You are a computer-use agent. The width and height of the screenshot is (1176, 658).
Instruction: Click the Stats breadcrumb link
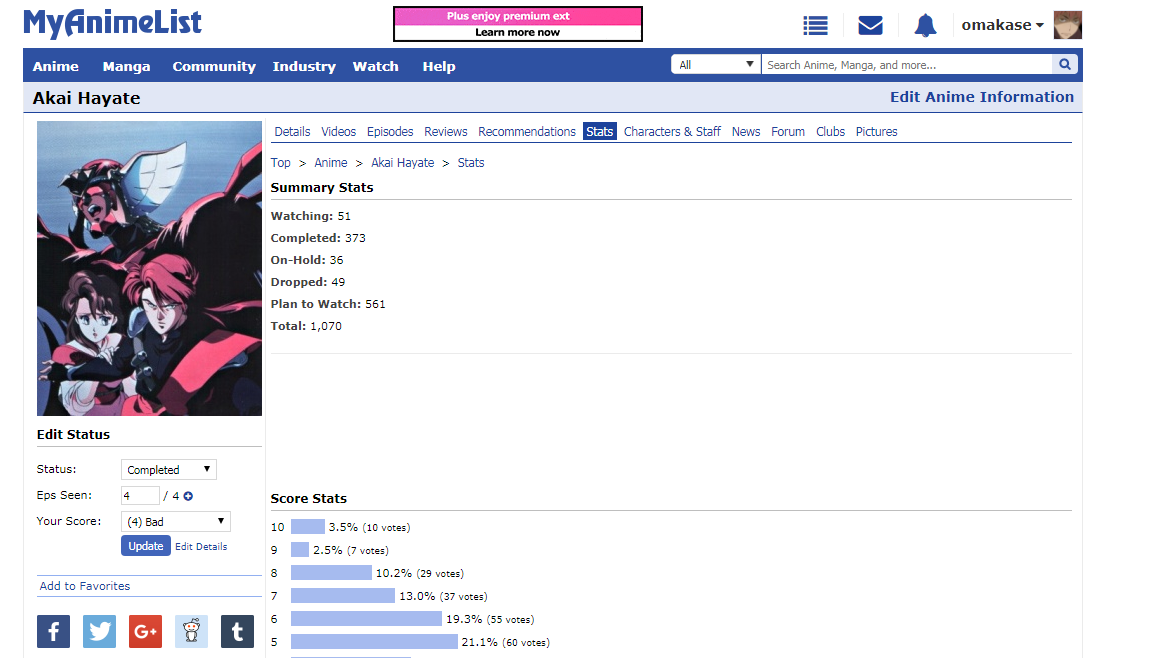(x=471, y=163)
